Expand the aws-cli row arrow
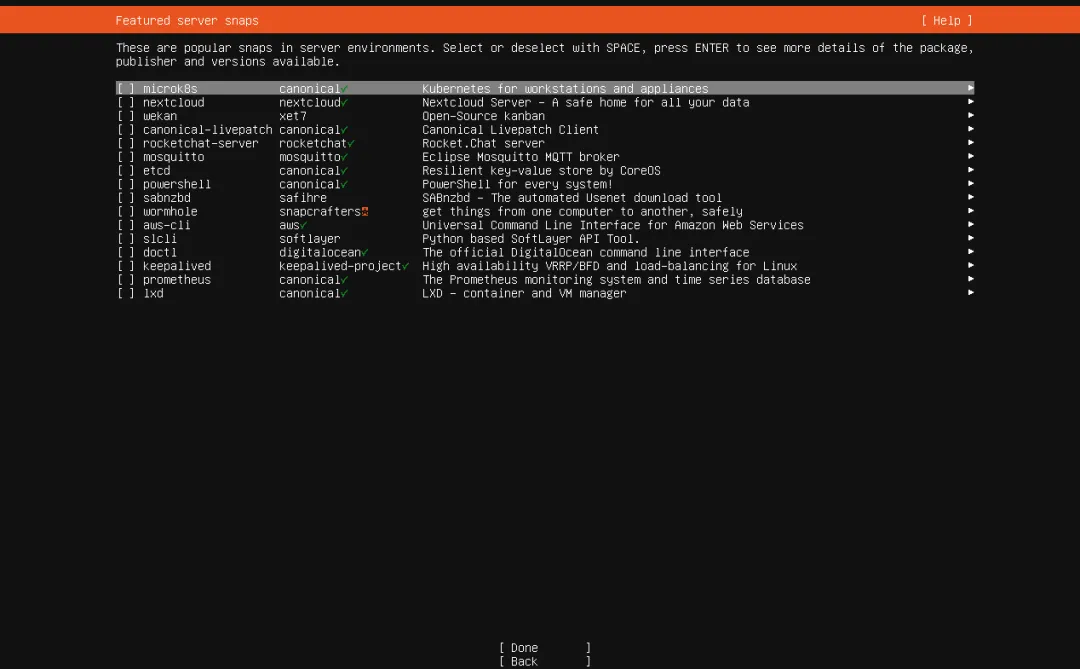 click(970, 224)
